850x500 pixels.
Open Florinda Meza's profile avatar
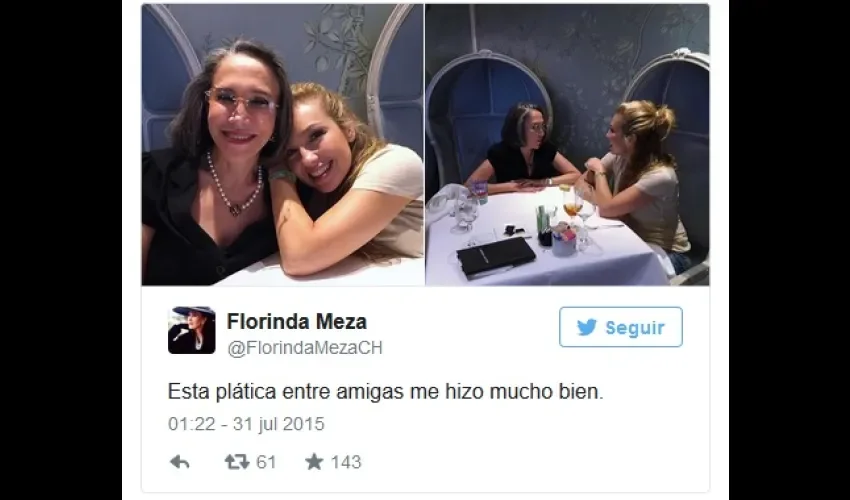point(191,330)
